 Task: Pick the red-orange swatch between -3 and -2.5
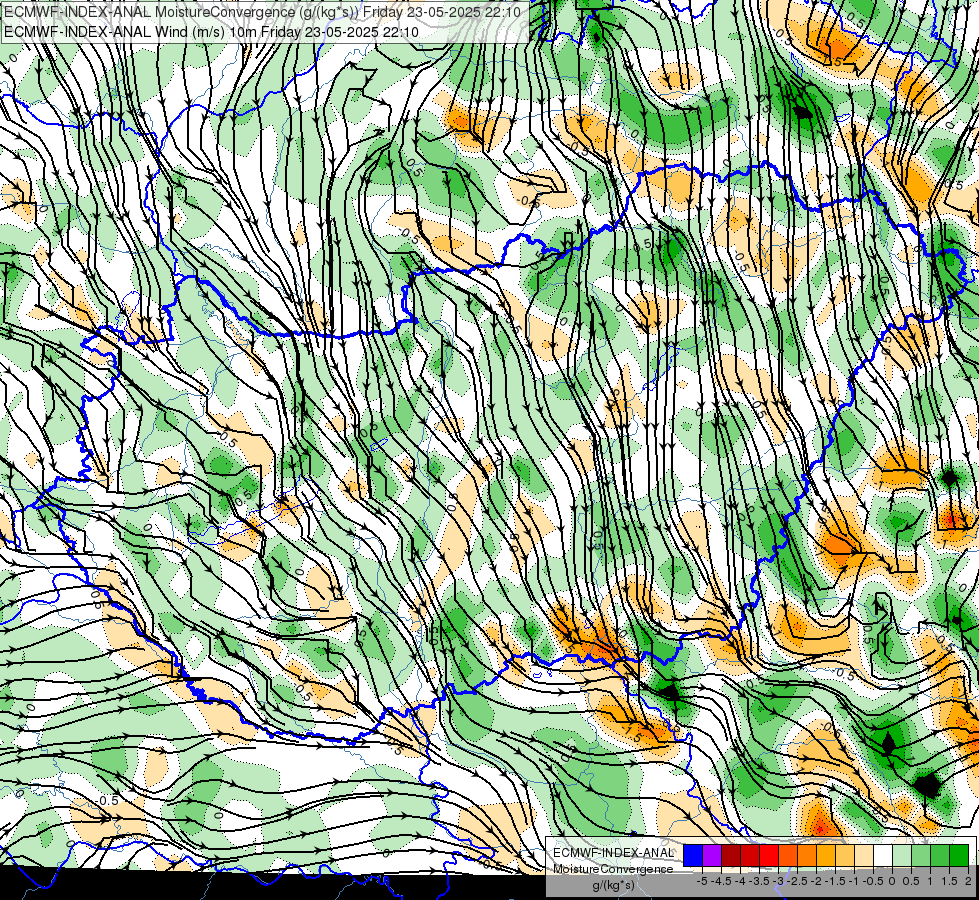click(788, 856)
